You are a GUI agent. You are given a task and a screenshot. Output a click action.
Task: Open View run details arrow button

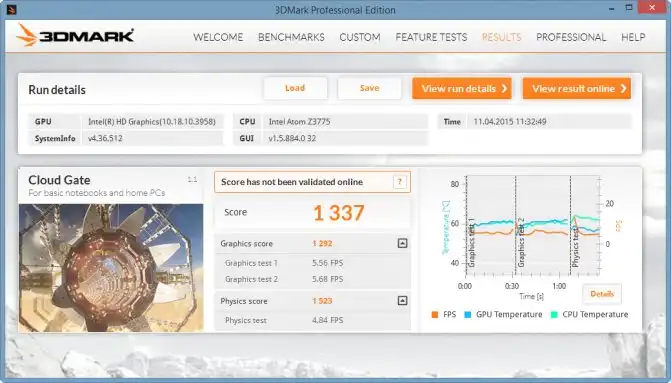click(x=462, y=89)
